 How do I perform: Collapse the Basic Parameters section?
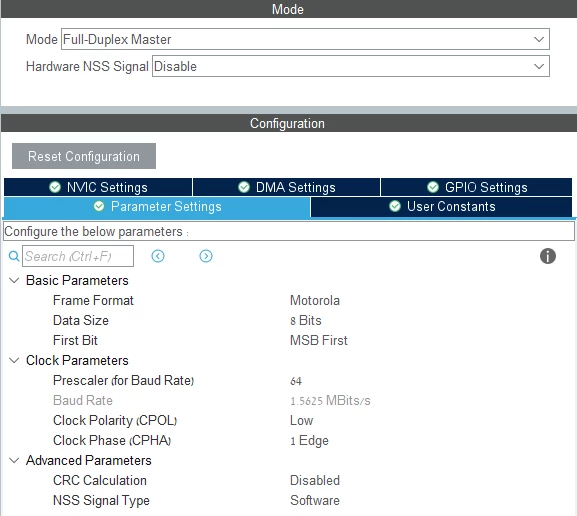[14, 280]
